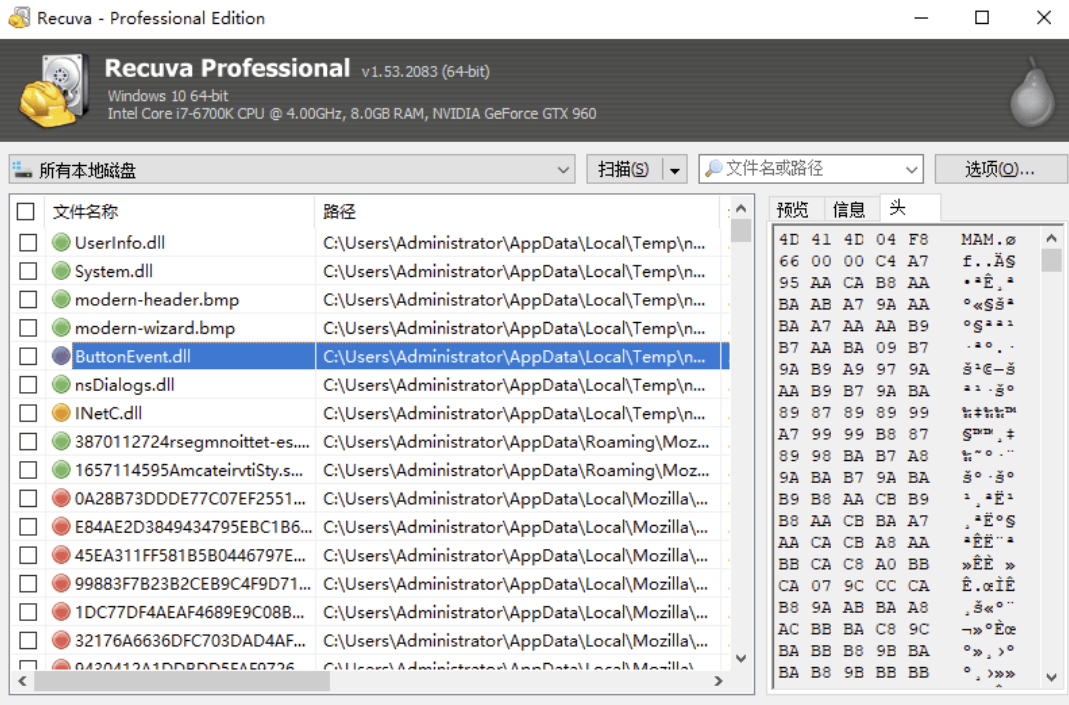Click the purple status icon beside ButtonEvent.dll
The image size is (1069, 705).
click(61, 356)
